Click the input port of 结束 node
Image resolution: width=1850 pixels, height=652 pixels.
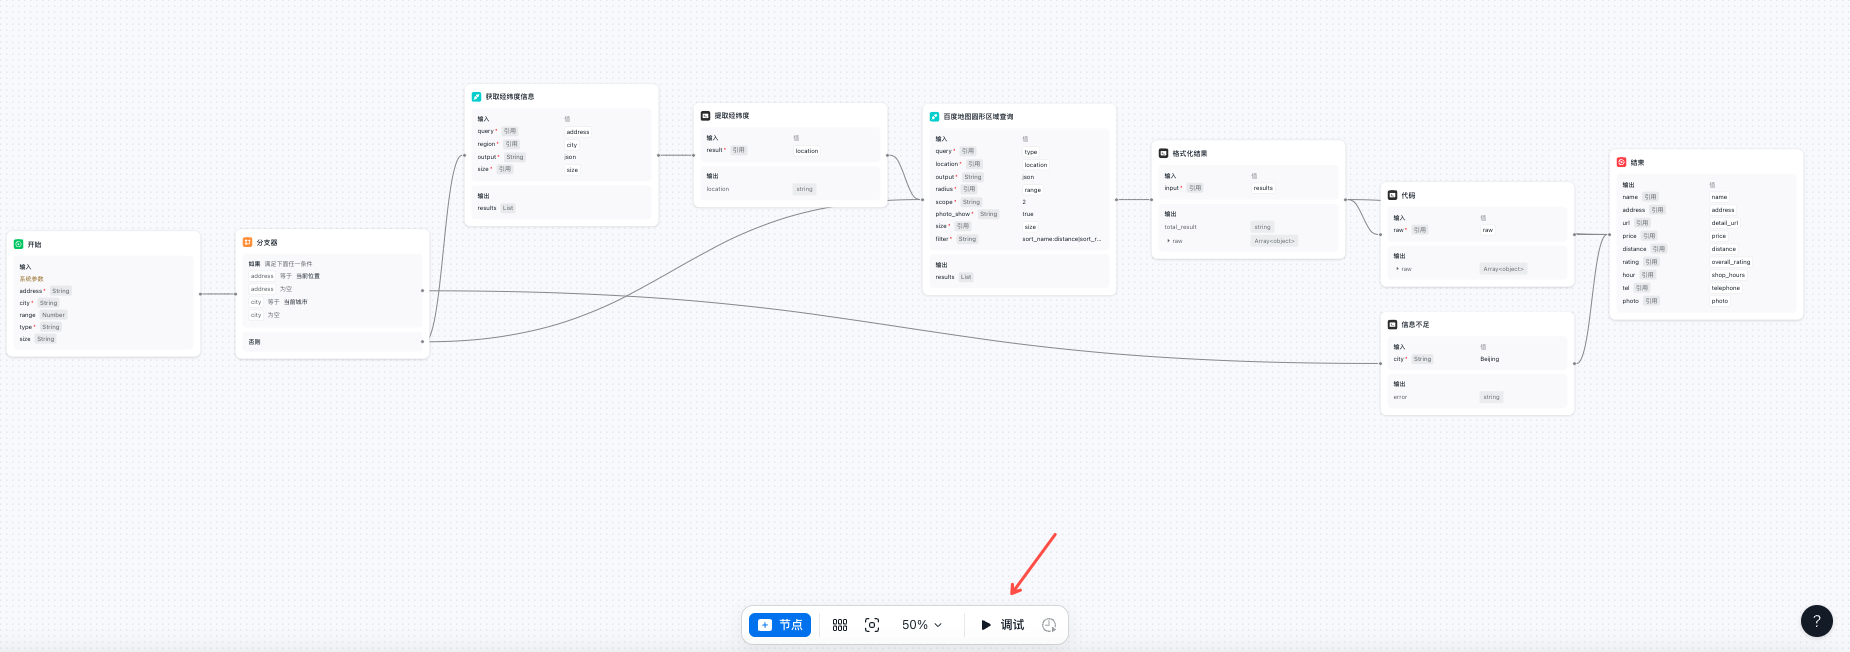pyautogui.click(x=1610, y=235)
